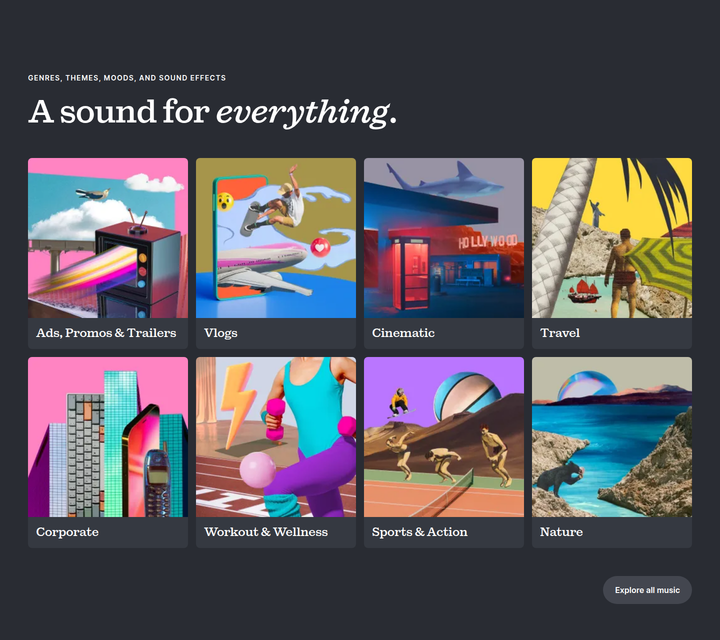Image resolution: width=720 pixels, height=640 pixels.
Task: Open the Ads, Promos & Trailers thumbnail image
Action: coord(108,238)
